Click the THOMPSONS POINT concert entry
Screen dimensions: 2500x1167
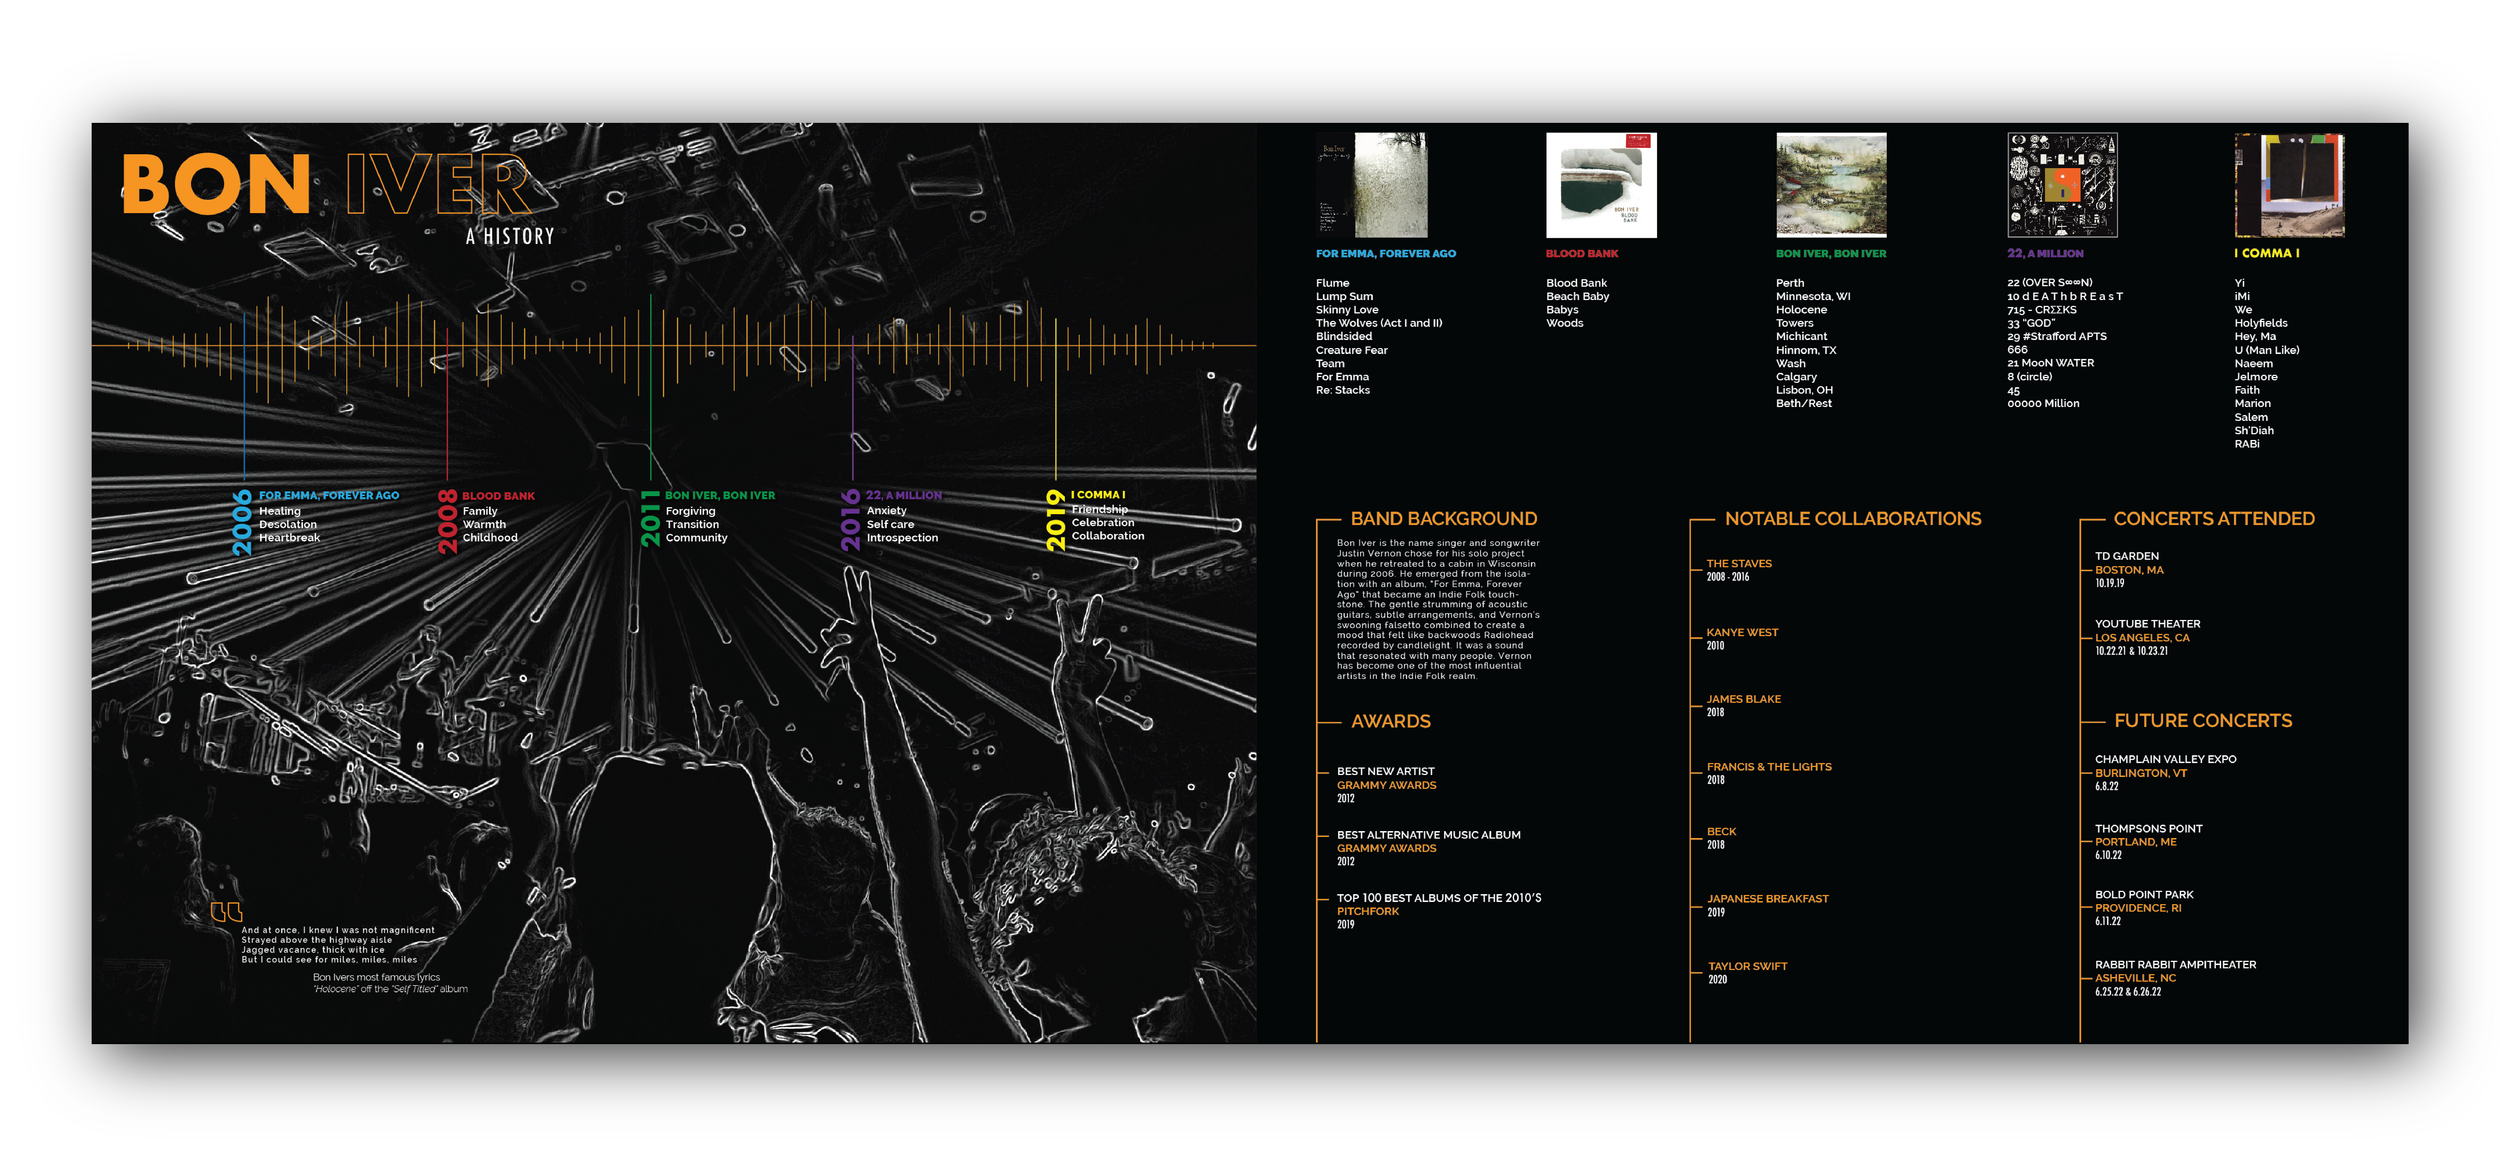(2148, 842)
